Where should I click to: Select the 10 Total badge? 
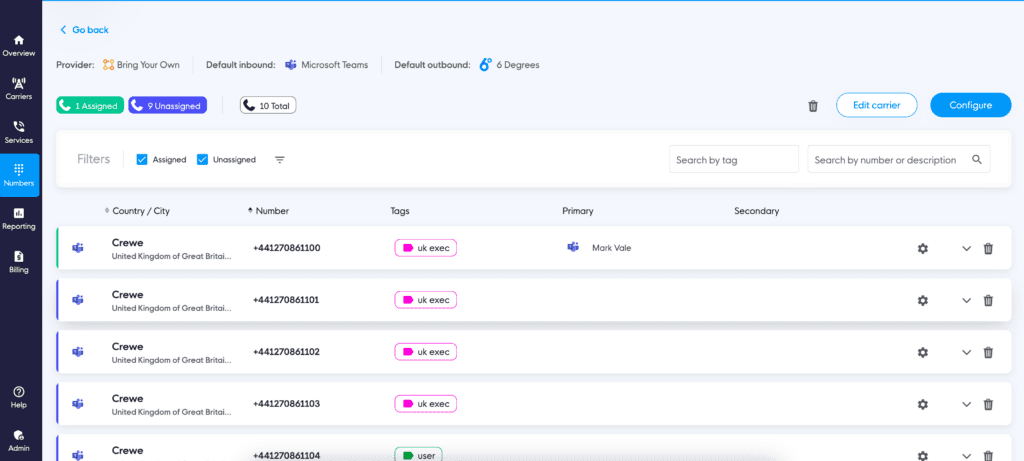click(x=268, y=106)
